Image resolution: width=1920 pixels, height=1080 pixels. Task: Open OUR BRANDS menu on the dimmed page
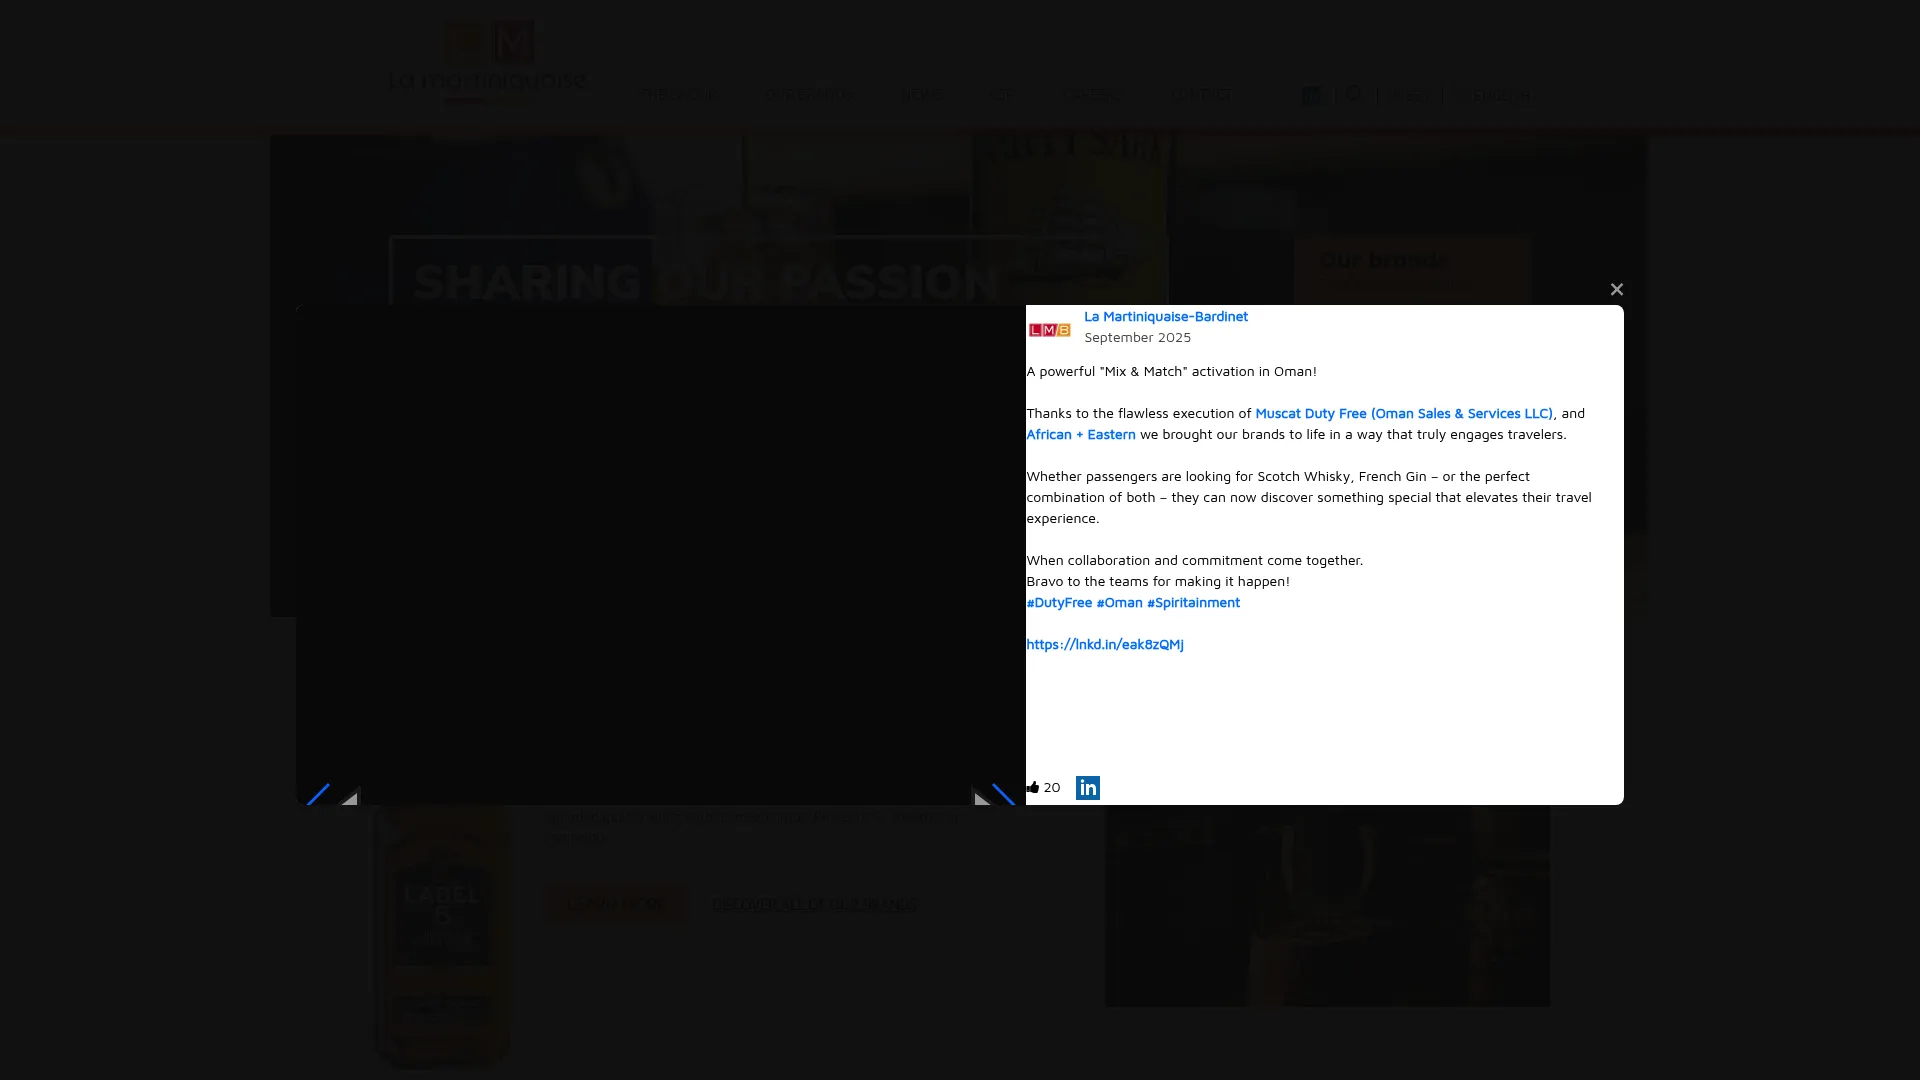[x=811, y=95]
